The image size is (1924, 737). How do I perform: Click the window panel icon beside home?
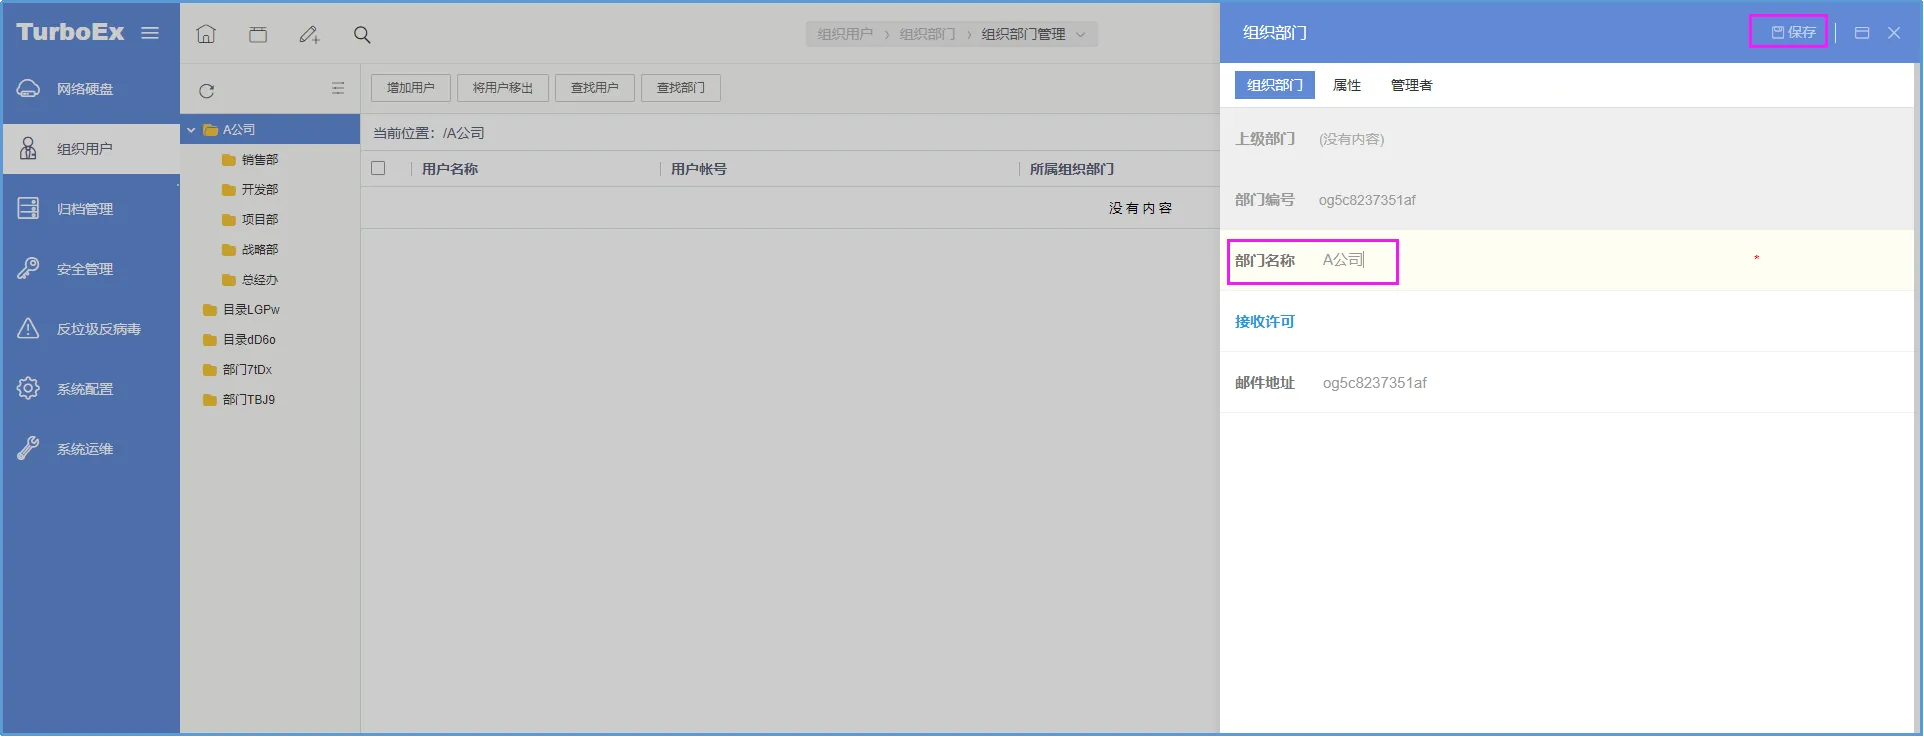click(x=258, y=35)
